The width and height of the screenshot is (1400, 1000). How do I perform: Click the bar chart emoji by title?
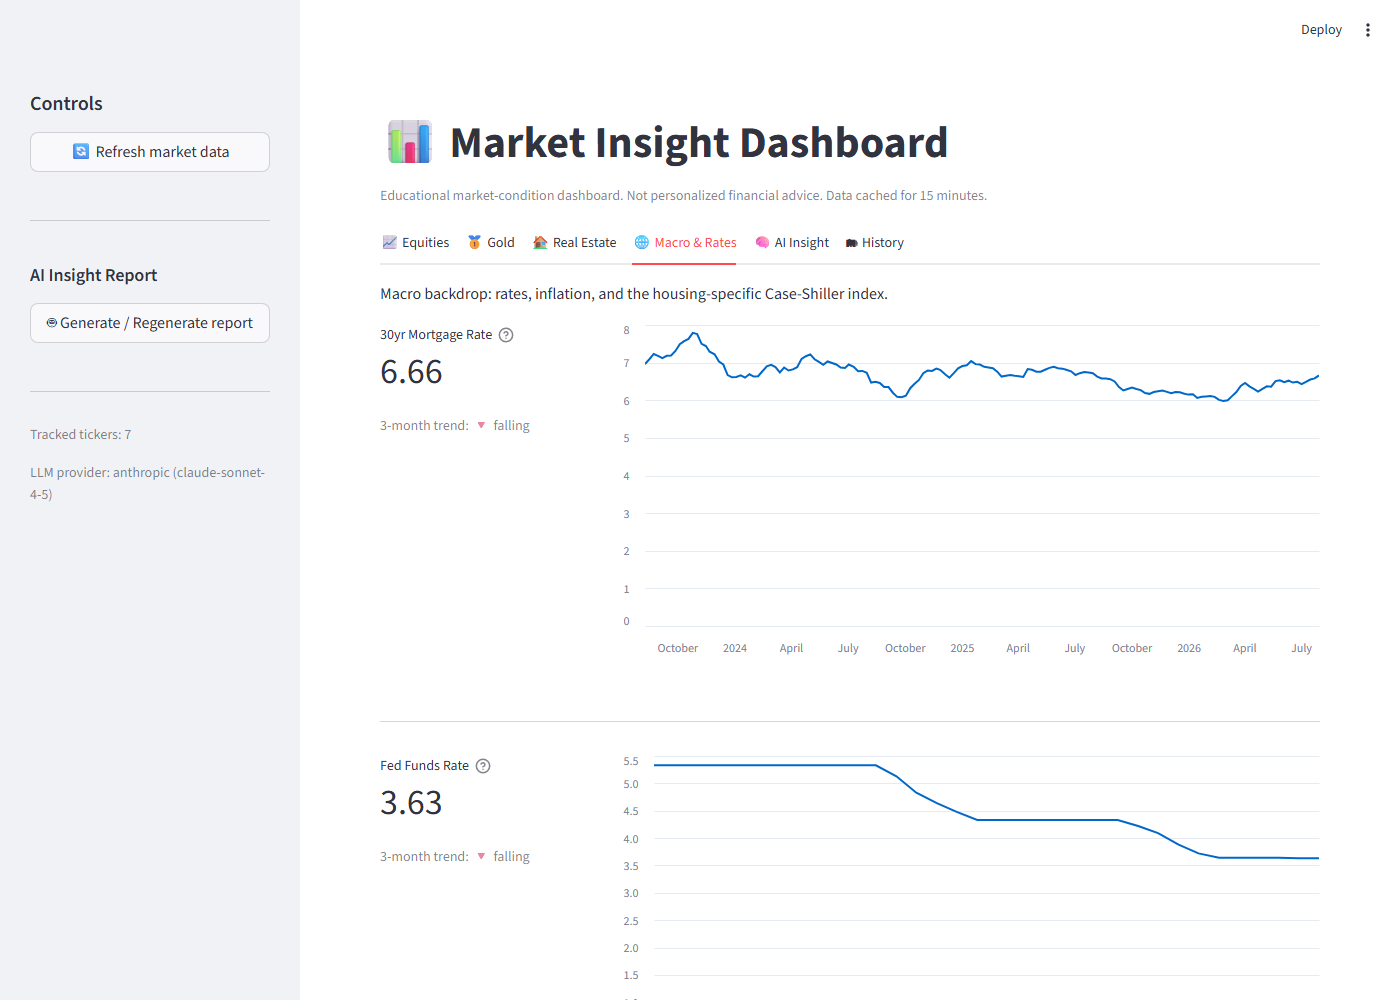coord(409,142)
